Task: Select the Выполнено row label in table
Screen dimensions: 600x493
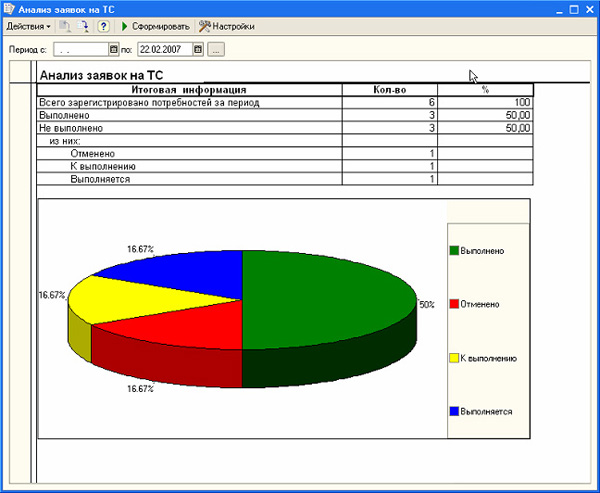Action: (x=64, y=115)
